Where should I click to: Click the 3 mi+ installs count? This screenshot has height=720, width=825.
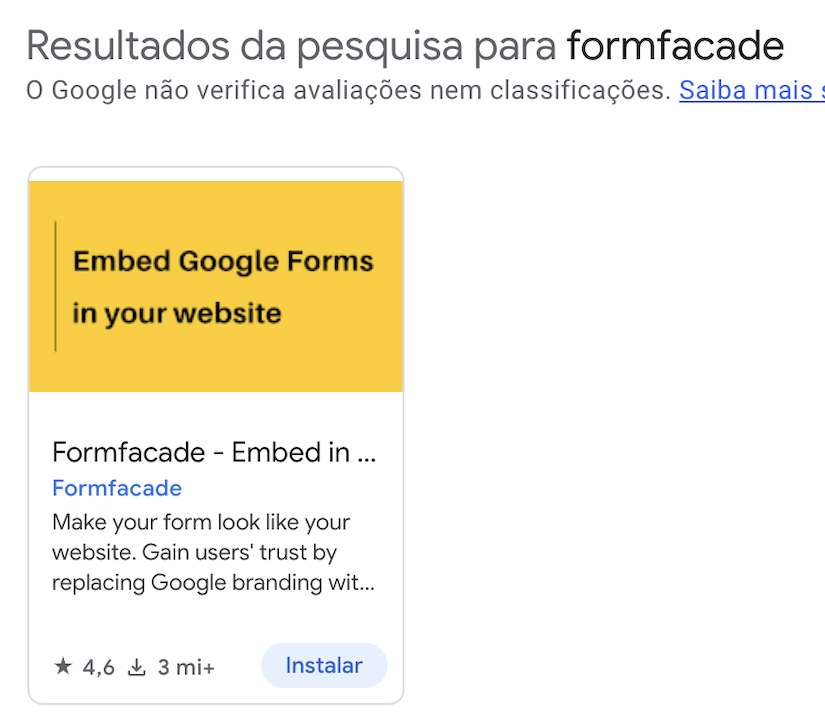click(x=186, y=667)
